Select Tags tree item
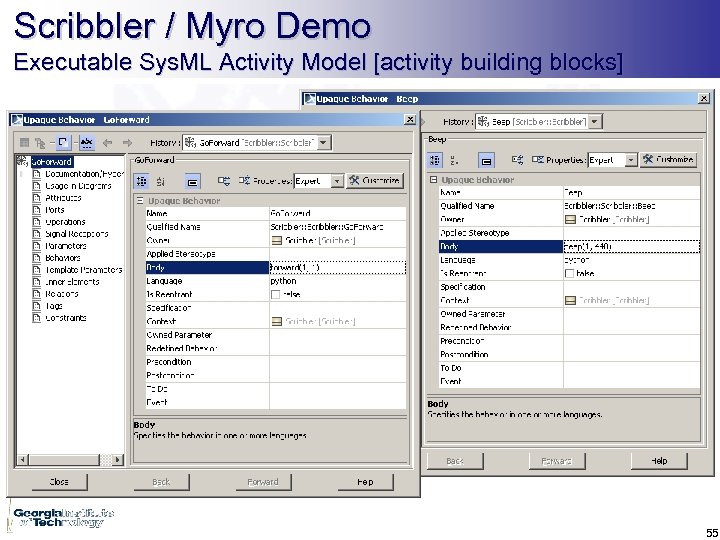720x540 pixels. pos(54,306)
